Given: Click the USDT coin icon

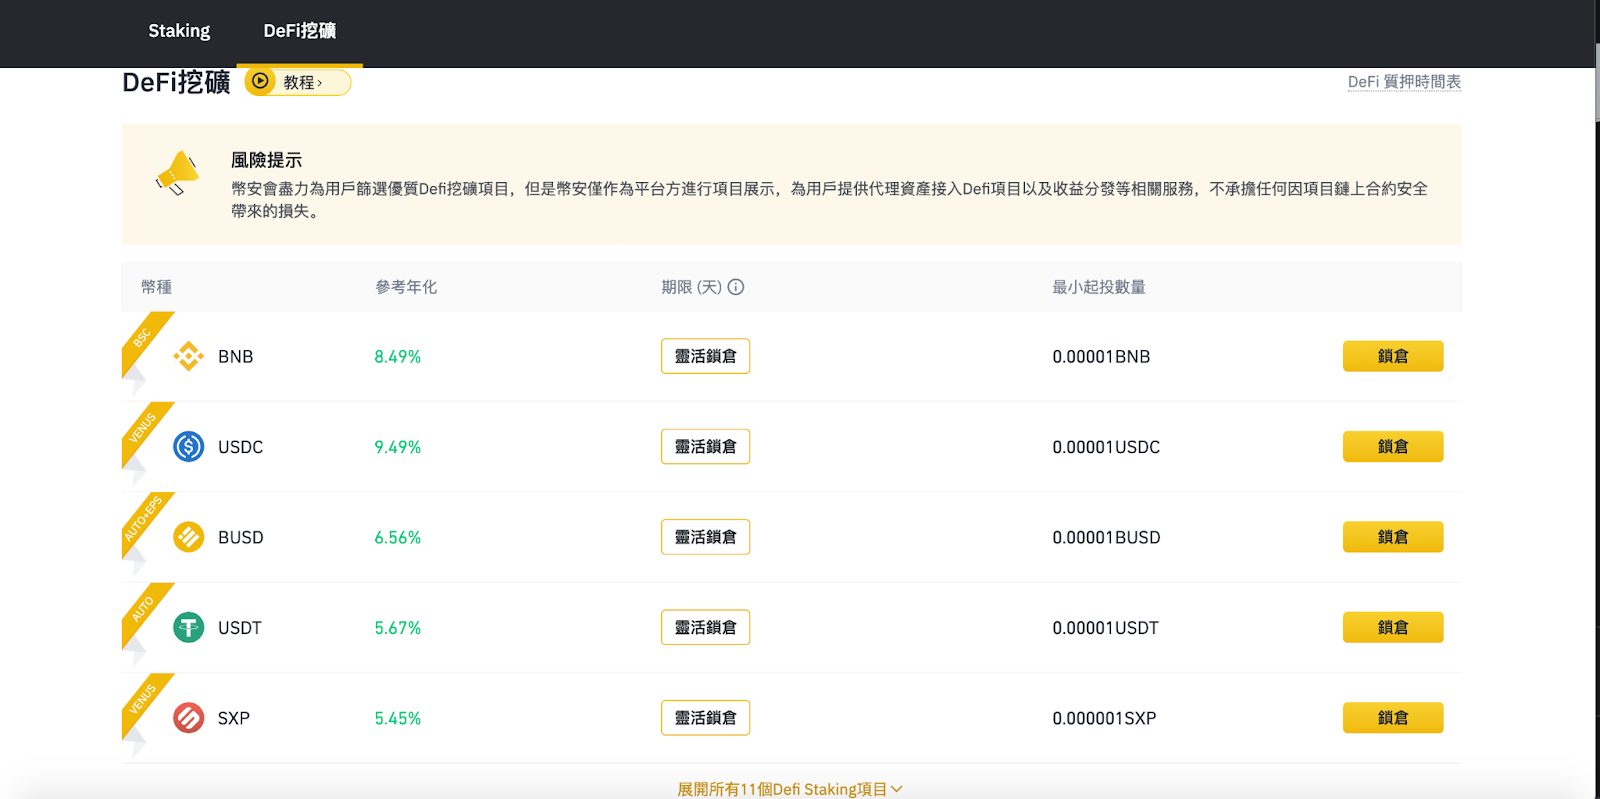Looking at the screenshot, I should coord(188,627).
